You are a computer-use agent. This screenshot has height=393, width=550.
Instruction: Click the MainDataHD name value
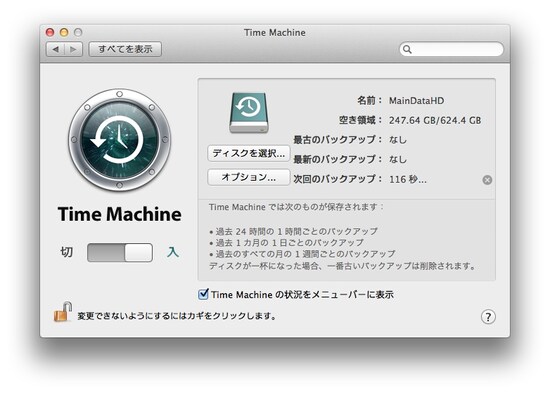416,101
